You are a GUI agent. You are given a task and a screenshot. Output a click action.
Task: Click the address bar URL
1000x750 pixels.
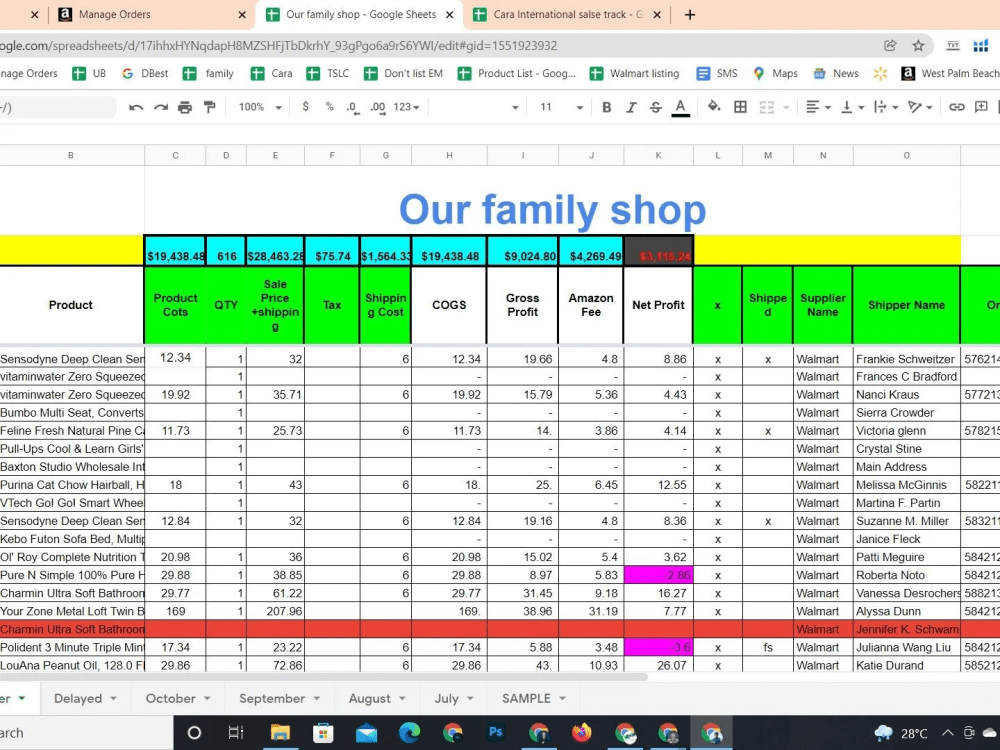278,46
